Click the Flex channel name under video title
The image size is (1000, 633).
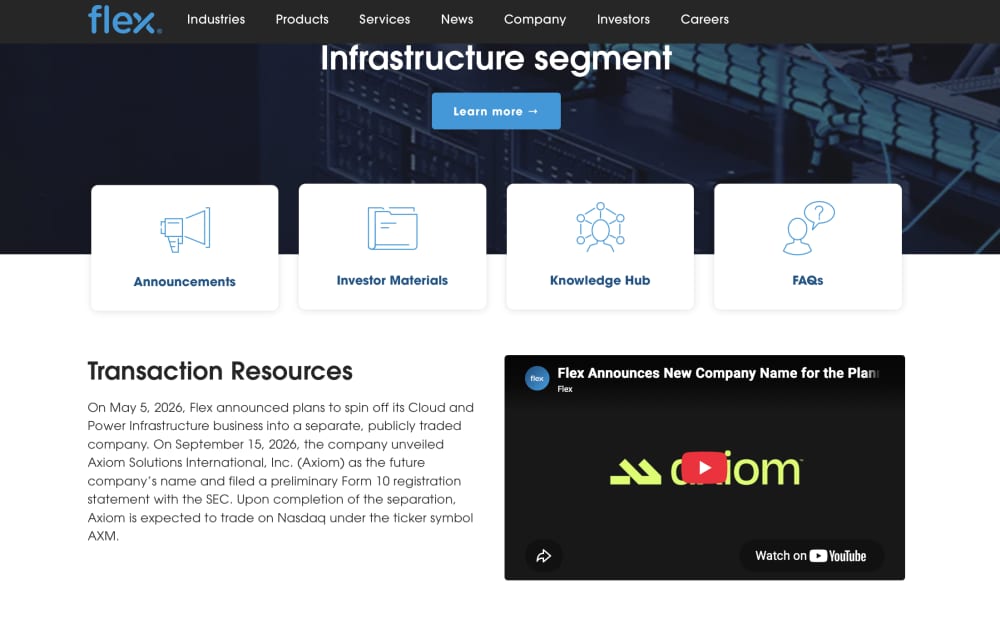pos(564,389)
